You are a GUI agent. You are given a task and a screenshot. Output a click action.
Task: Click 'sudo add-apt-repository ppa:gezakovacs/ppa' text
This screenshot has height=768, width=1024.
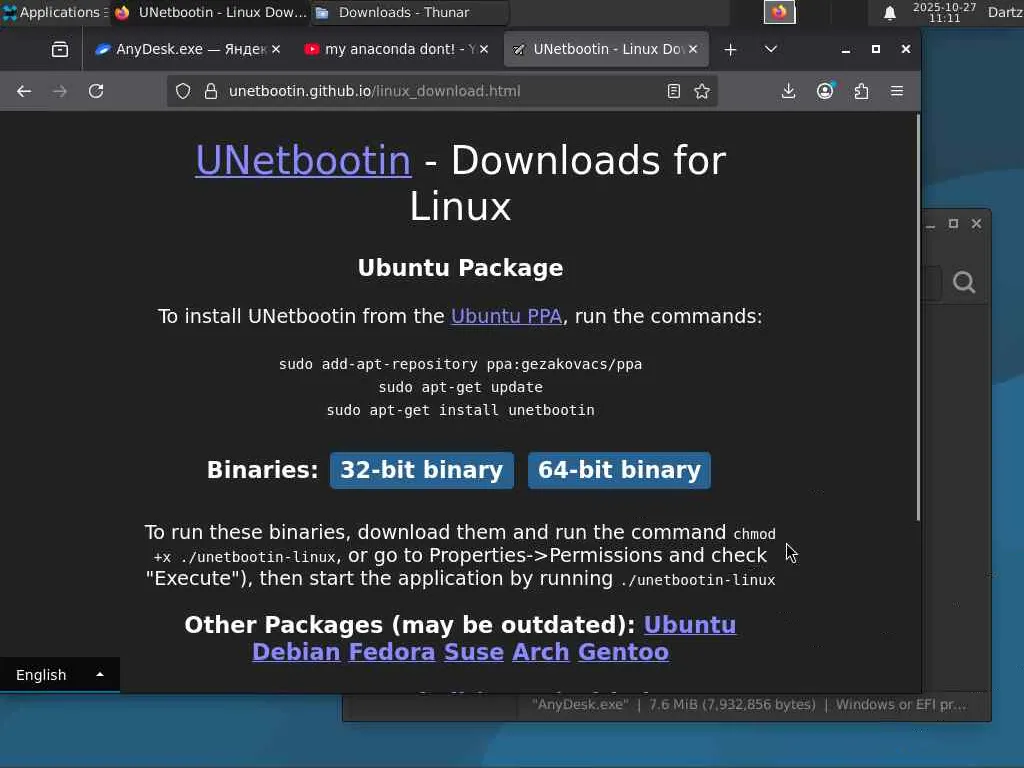point(460,364)
